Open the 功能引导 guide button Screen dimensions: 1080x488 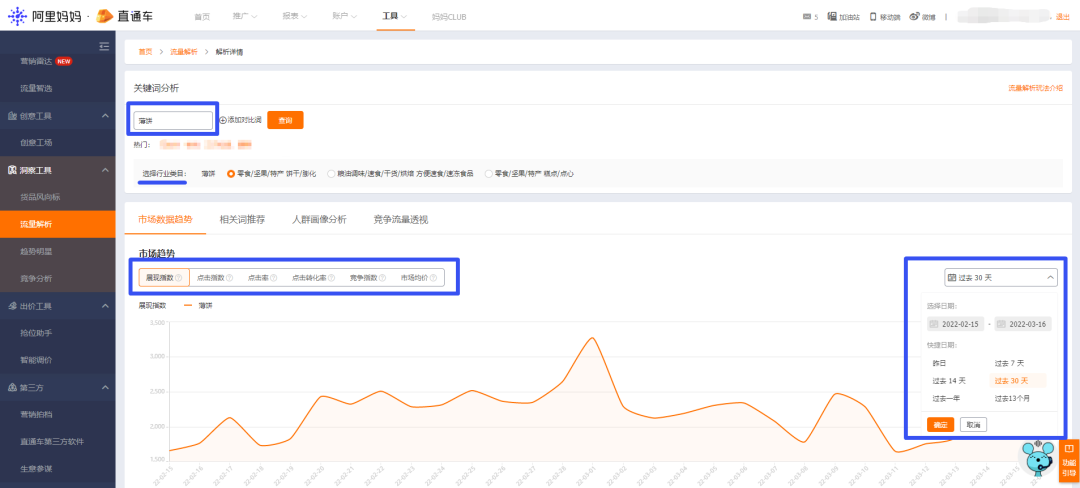[1069, 462]
